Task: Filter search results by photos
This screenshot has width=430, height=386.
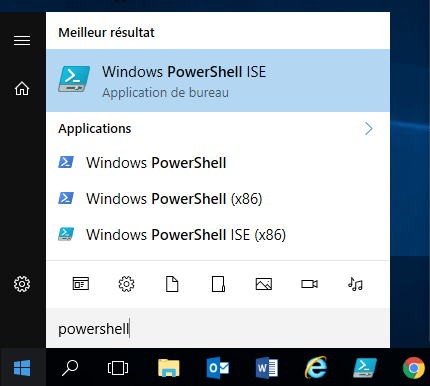Action: pyautogui.click(x=264, y=284)
